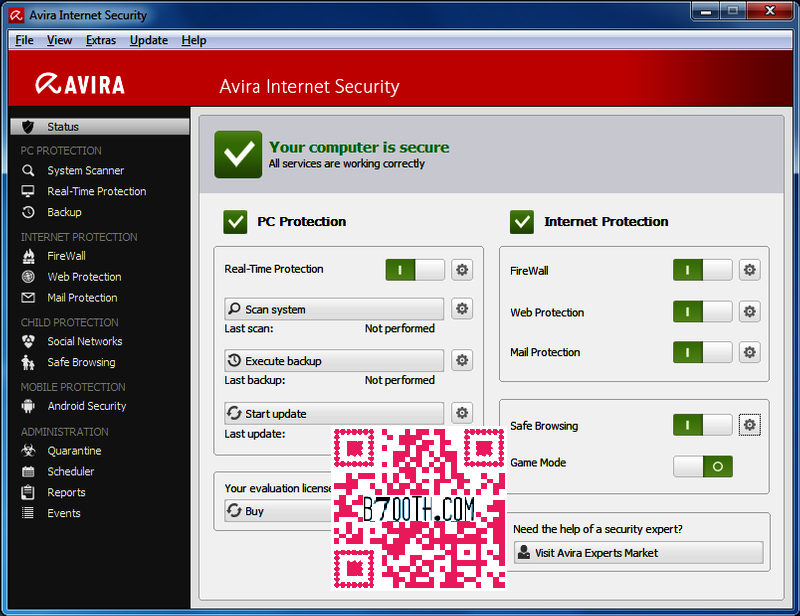Click the large secure status checkmark
Viewport: 800px width, 616px height.
click(x=238, y=155)
